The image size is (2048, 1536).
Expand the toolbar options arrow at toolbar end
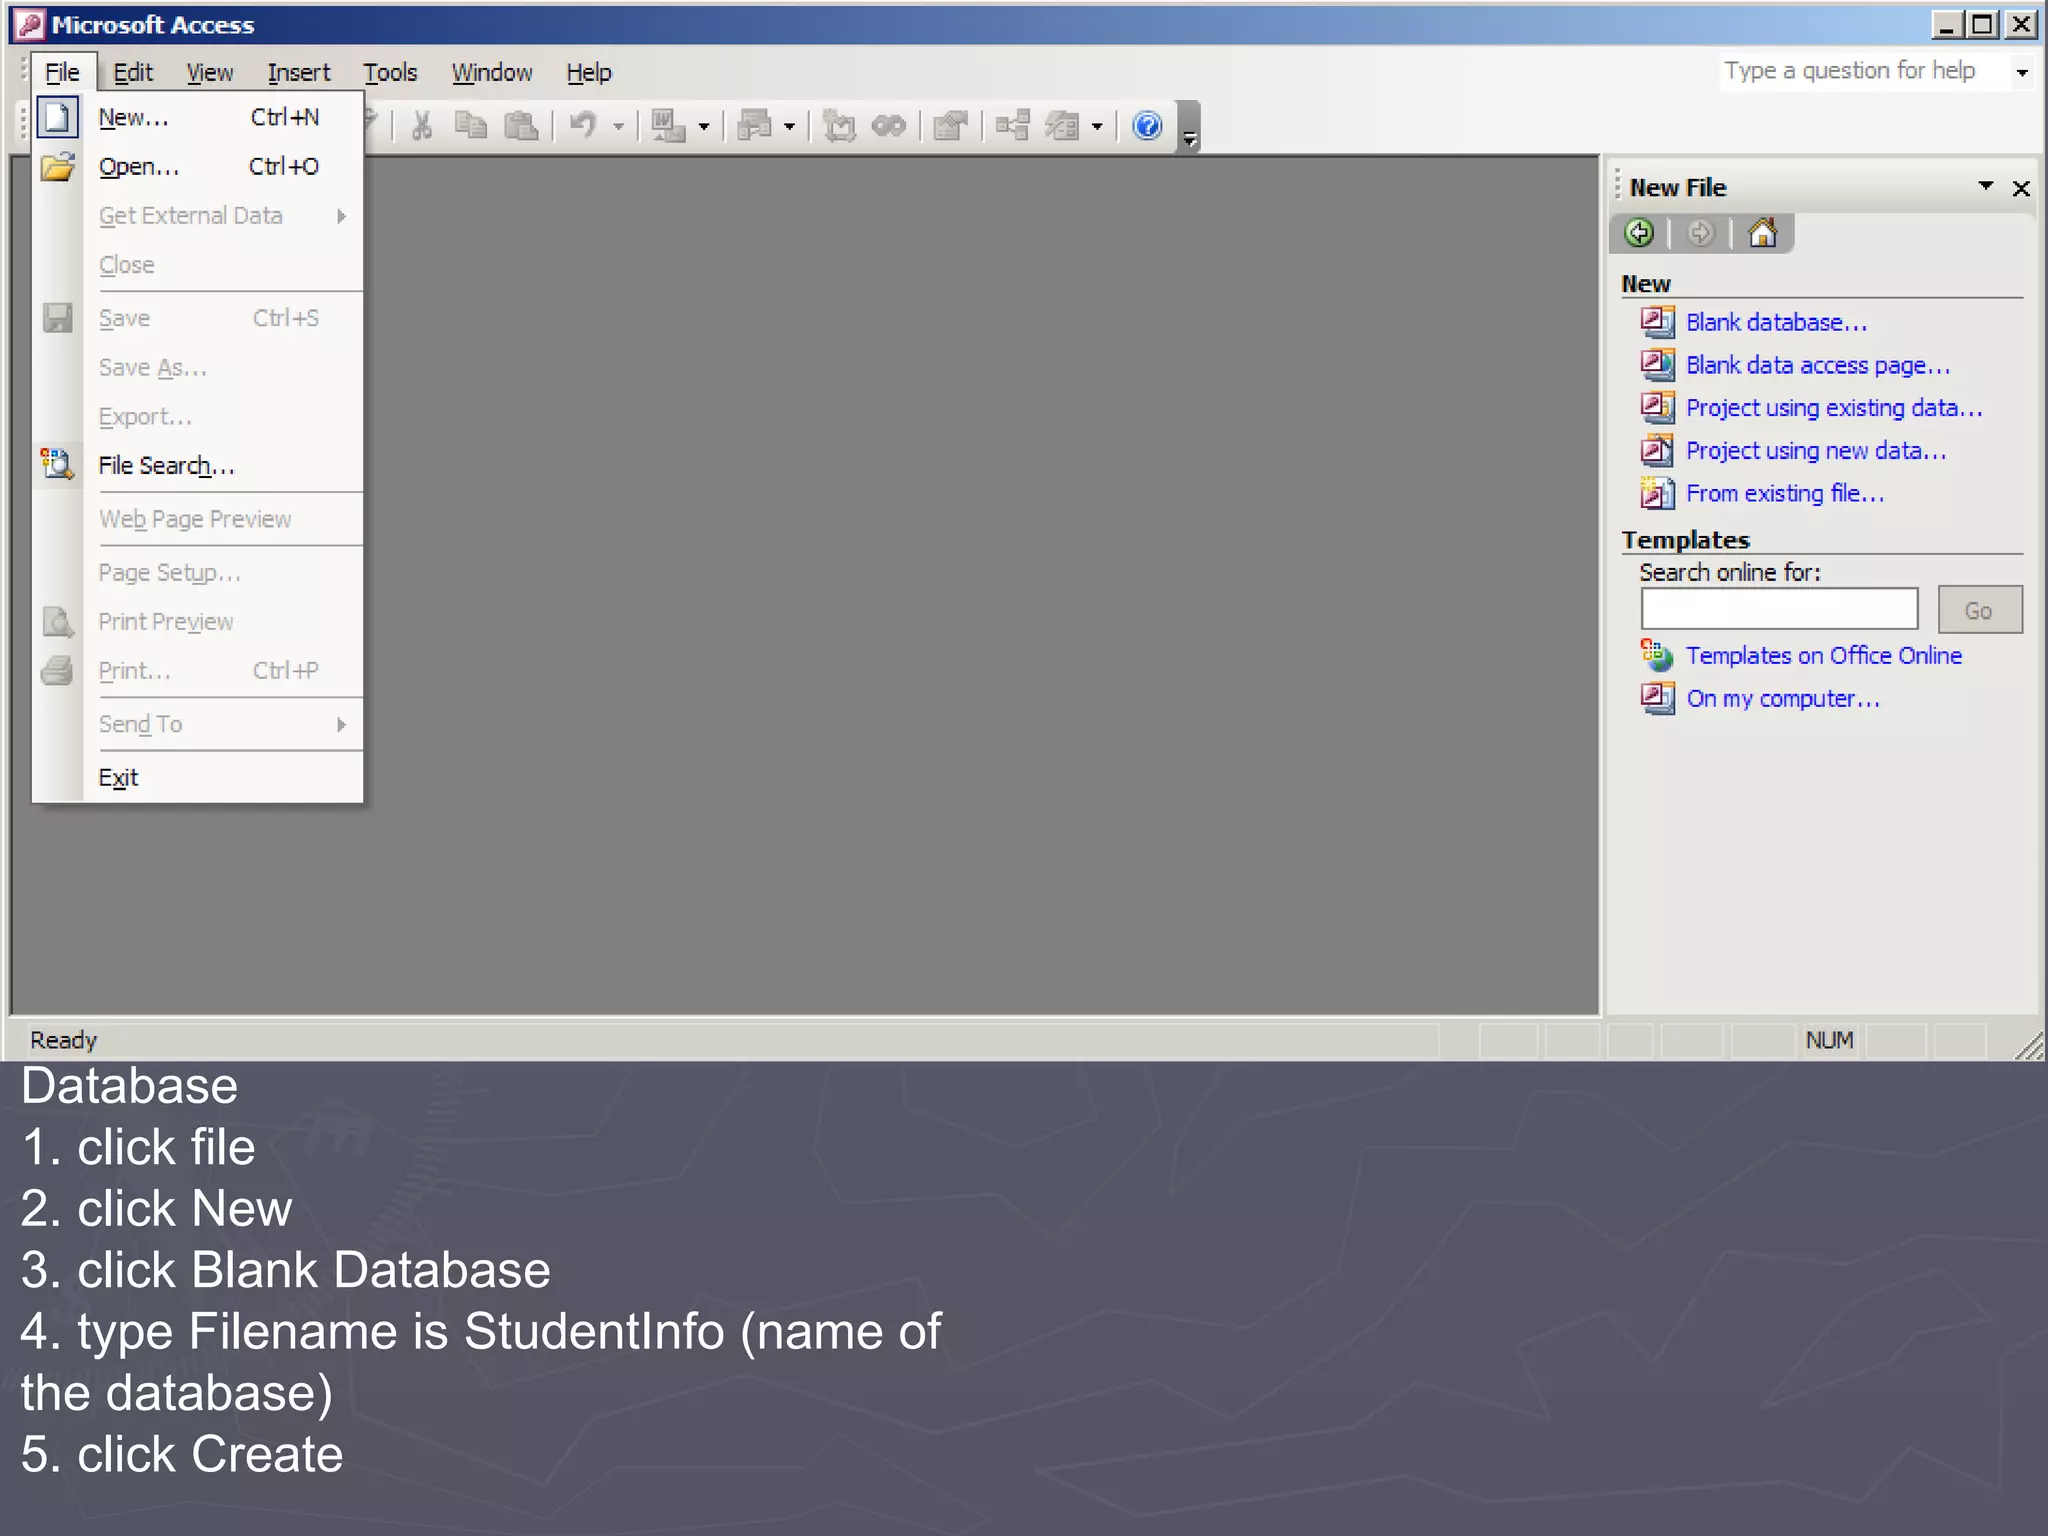point(1189,138)
